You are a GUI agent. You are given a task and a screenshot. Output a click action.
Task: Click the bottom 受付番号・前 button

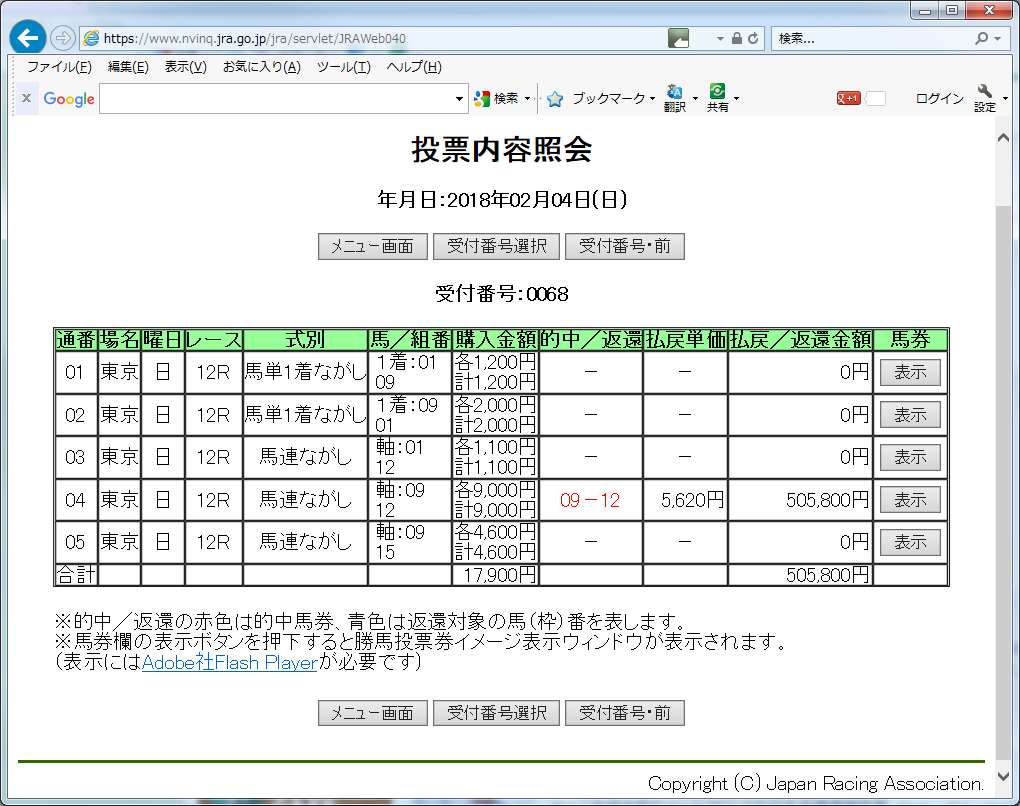624,713
